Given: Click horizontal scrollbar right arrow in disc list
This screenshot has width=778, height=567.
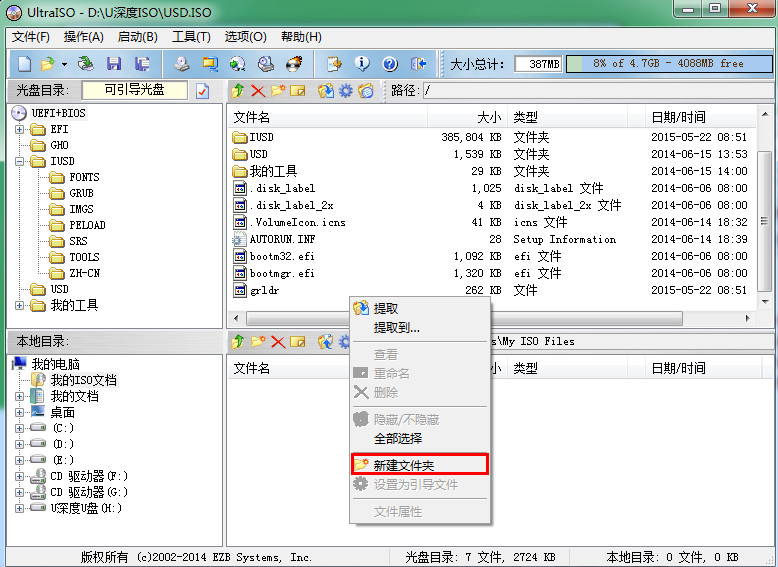Looking at the screenshot, I should coord(748,318).
